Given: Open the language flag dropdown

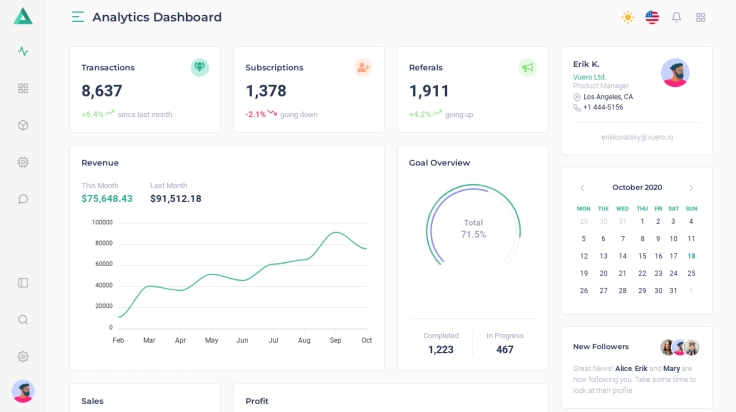Looking at the screenshot, I should (x=652, y=17).
